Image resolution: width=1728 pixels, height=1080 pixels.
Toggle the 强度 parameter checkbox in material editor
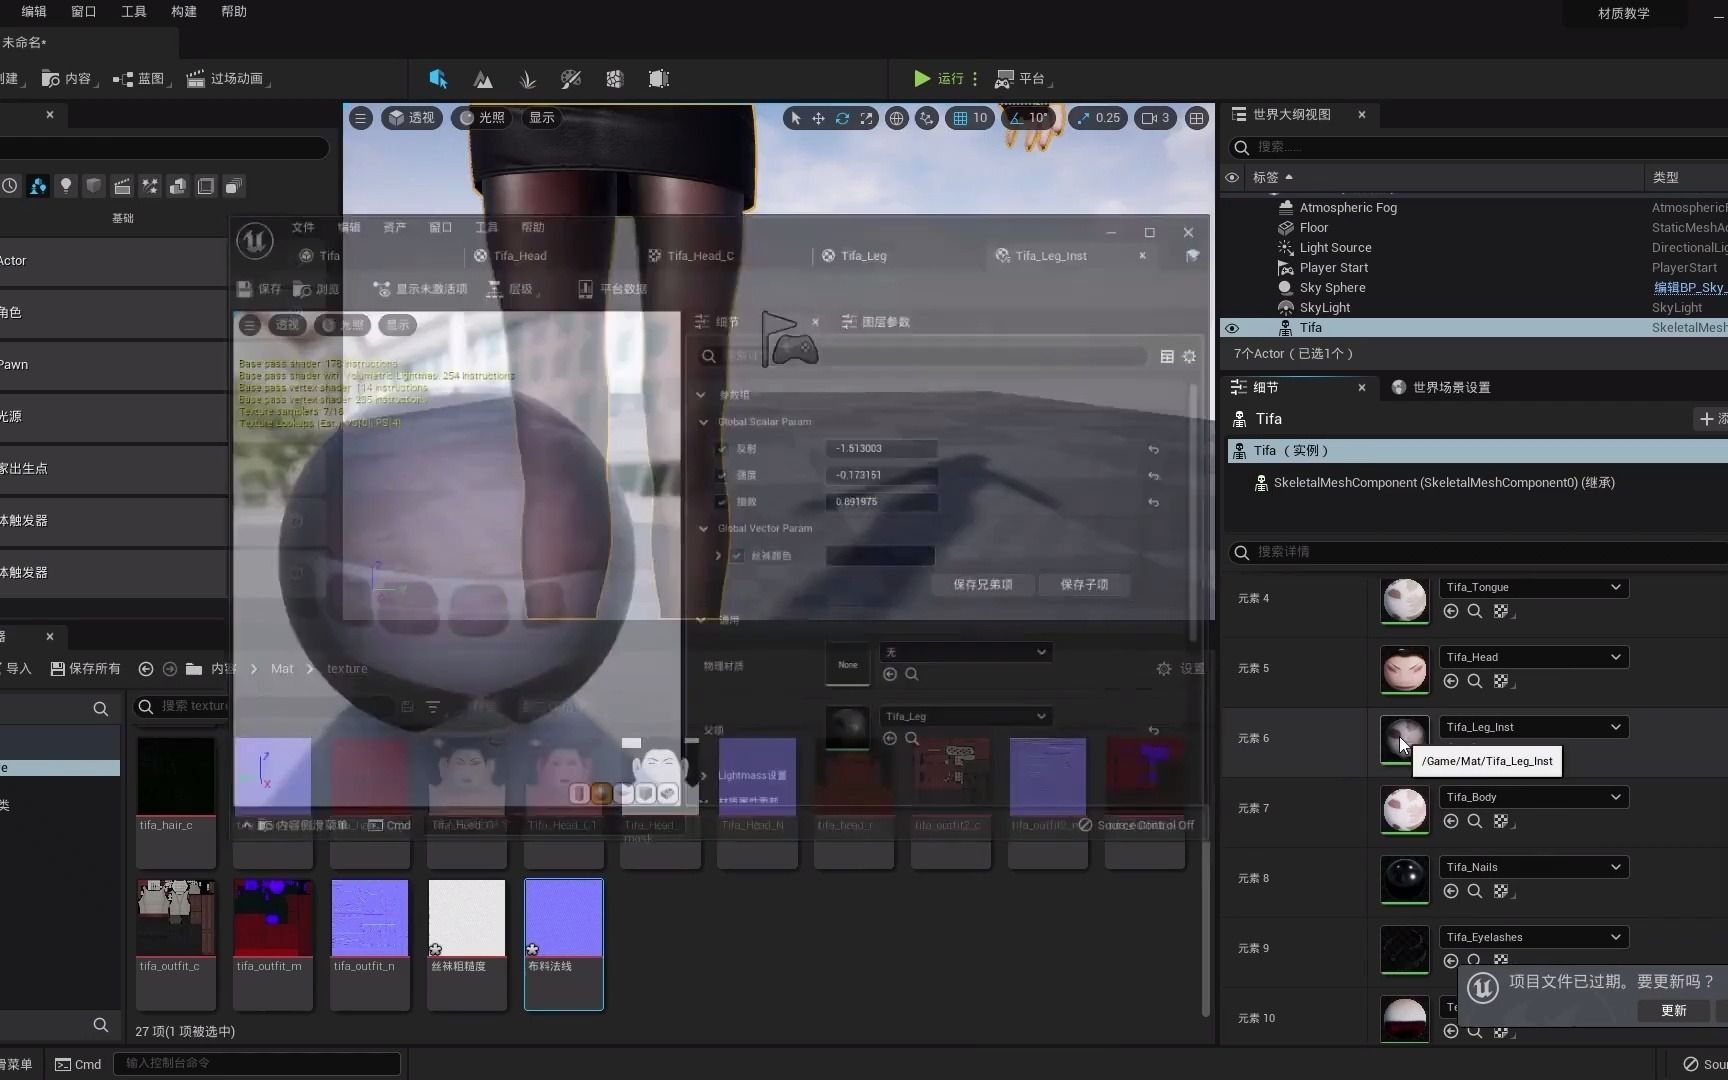(722, 475)
